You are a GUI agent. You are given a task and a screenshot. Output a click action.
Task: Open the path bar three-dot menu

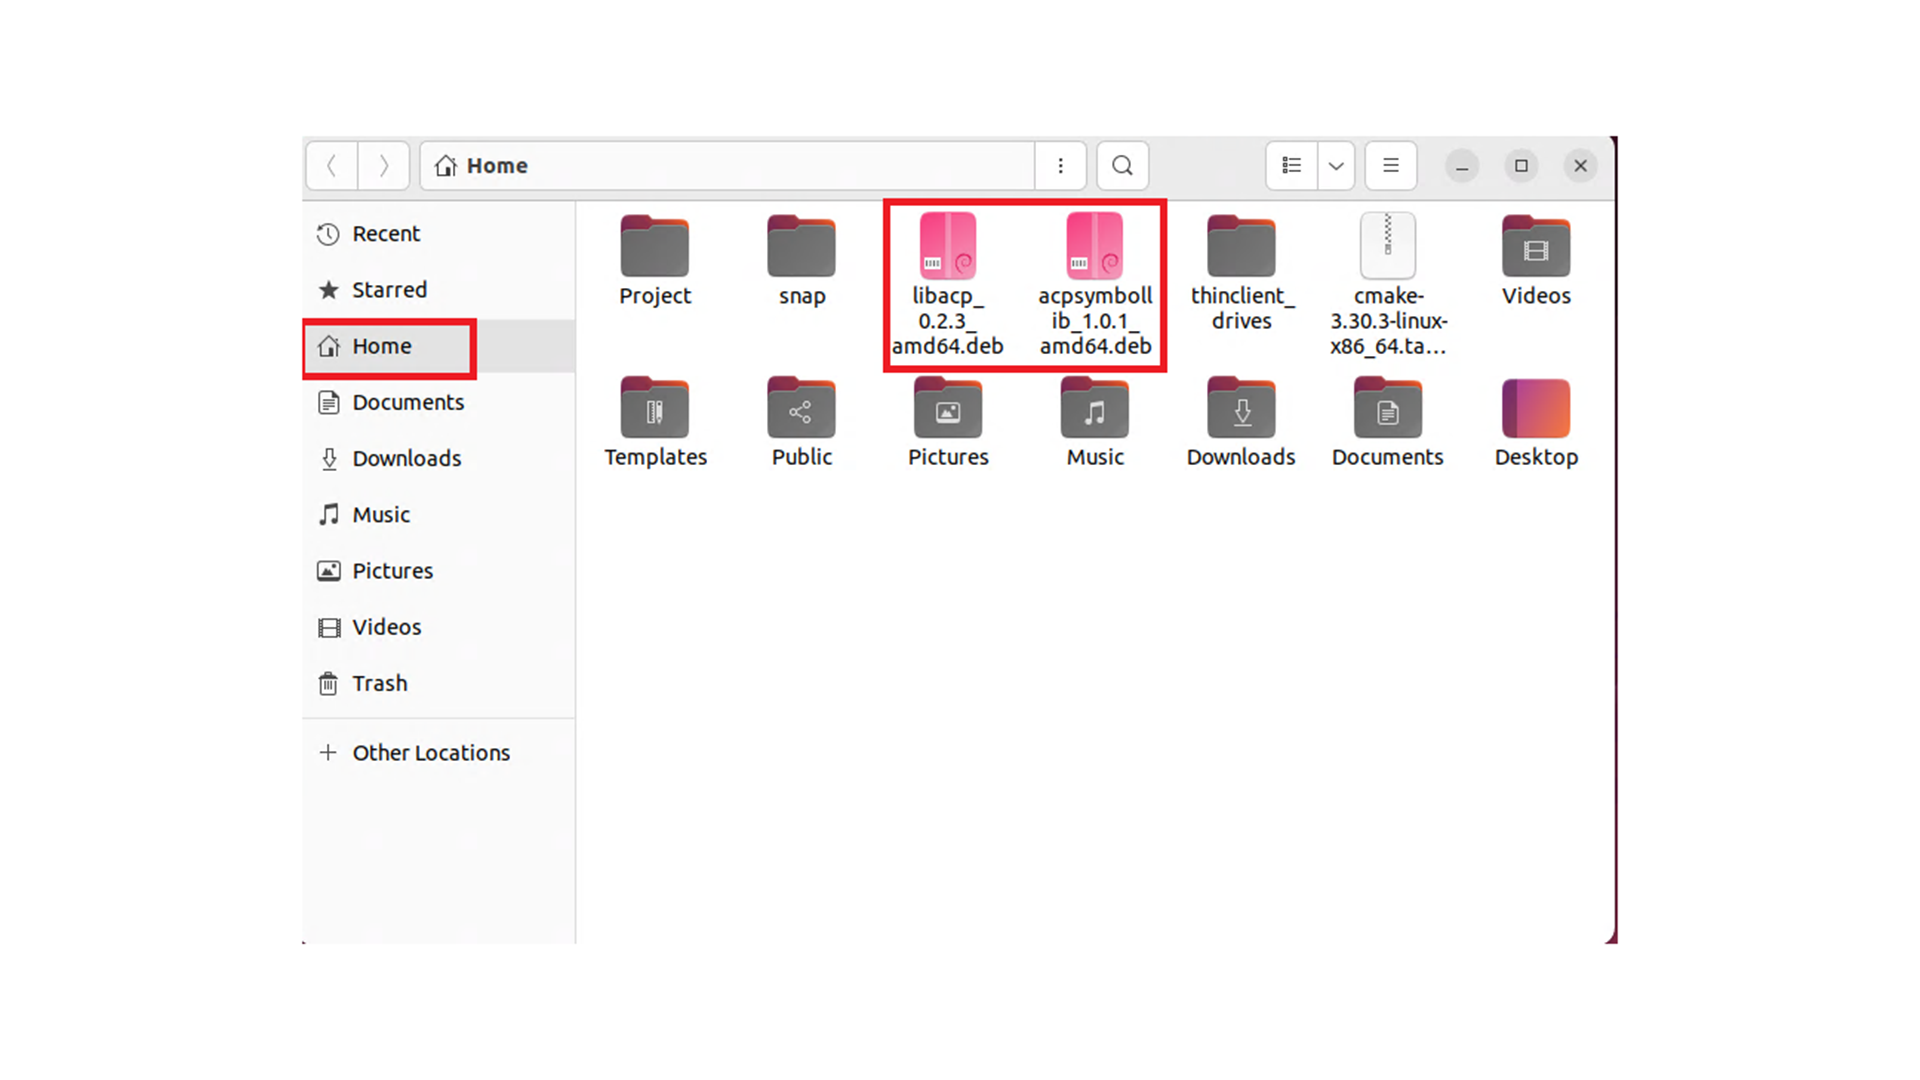pyautogui.click(x=1060, y=166)
